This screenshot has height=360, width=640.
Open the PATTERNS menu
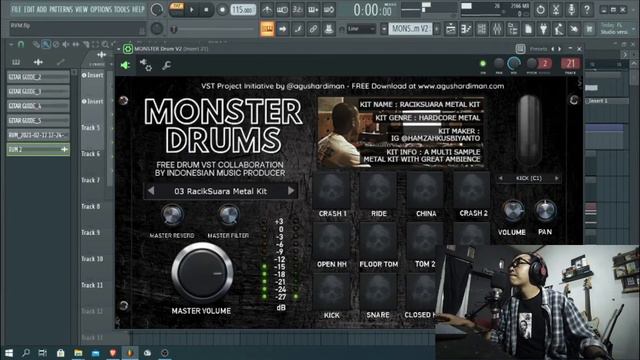pos(61,9)
